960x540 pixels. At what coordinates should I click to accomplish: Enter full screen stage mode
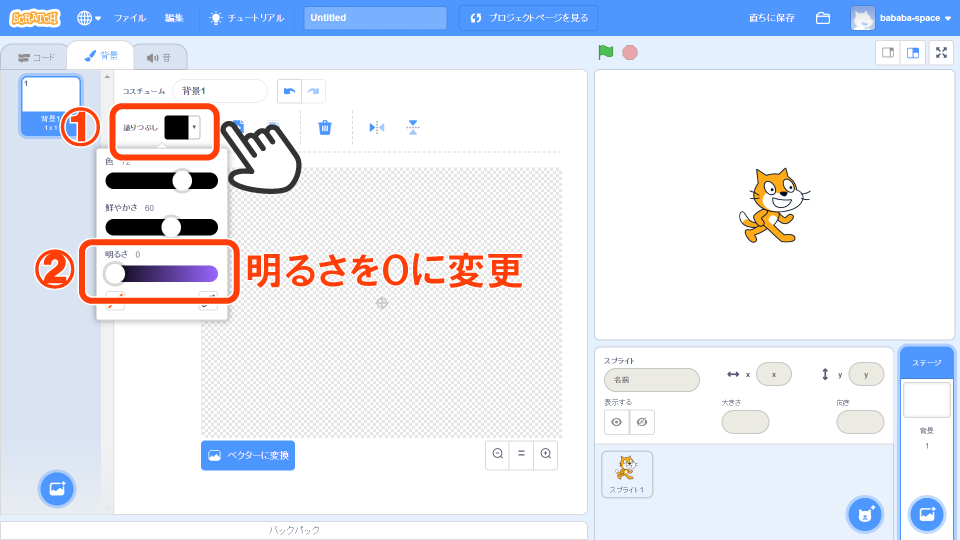pos(940,52)
